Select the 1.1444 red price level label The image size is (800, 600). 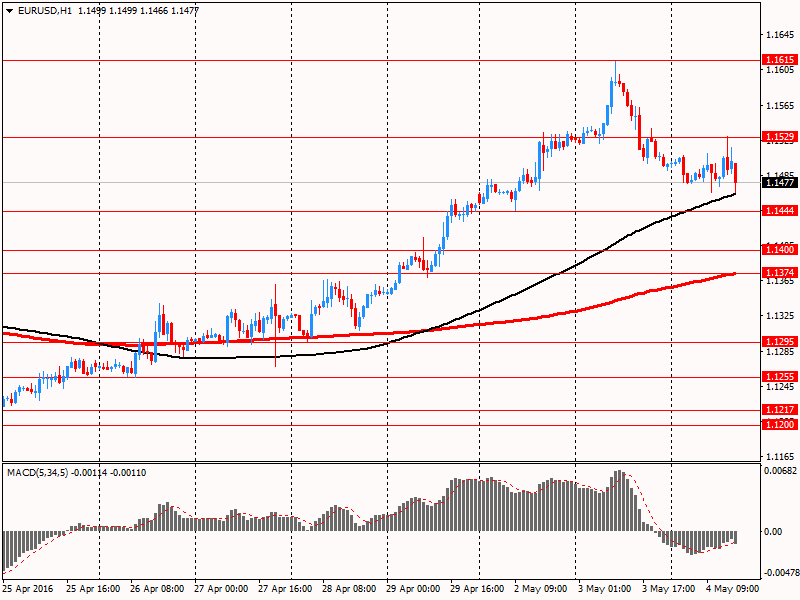pos(780,211)
